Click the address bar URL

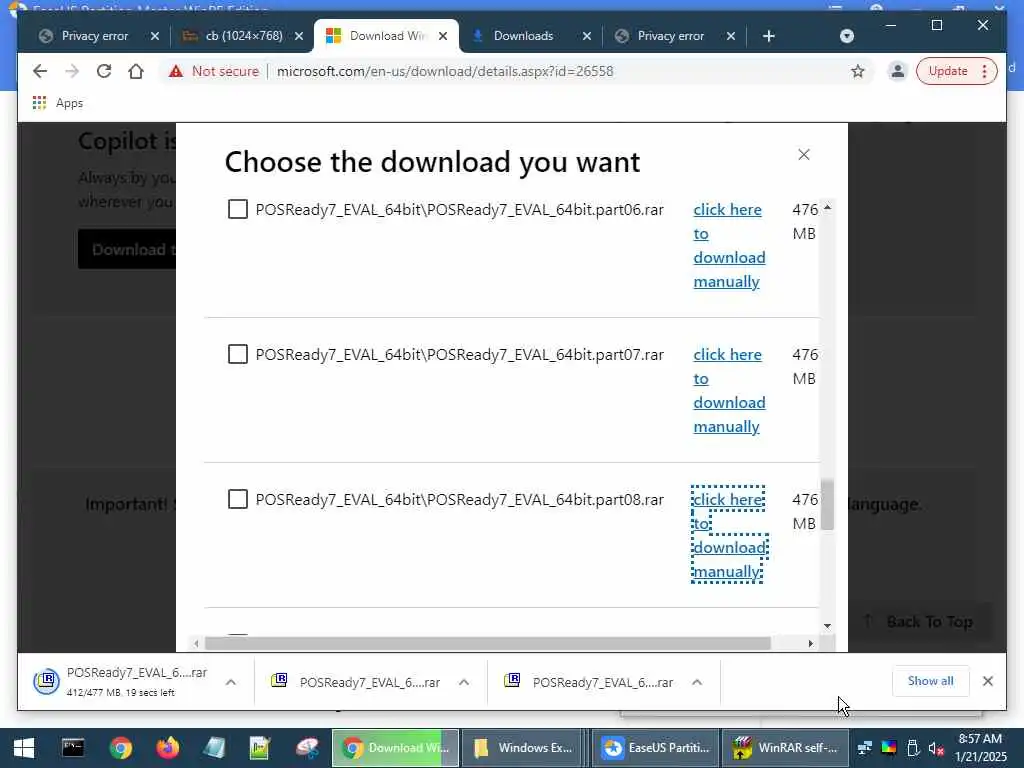click(445, 71)
